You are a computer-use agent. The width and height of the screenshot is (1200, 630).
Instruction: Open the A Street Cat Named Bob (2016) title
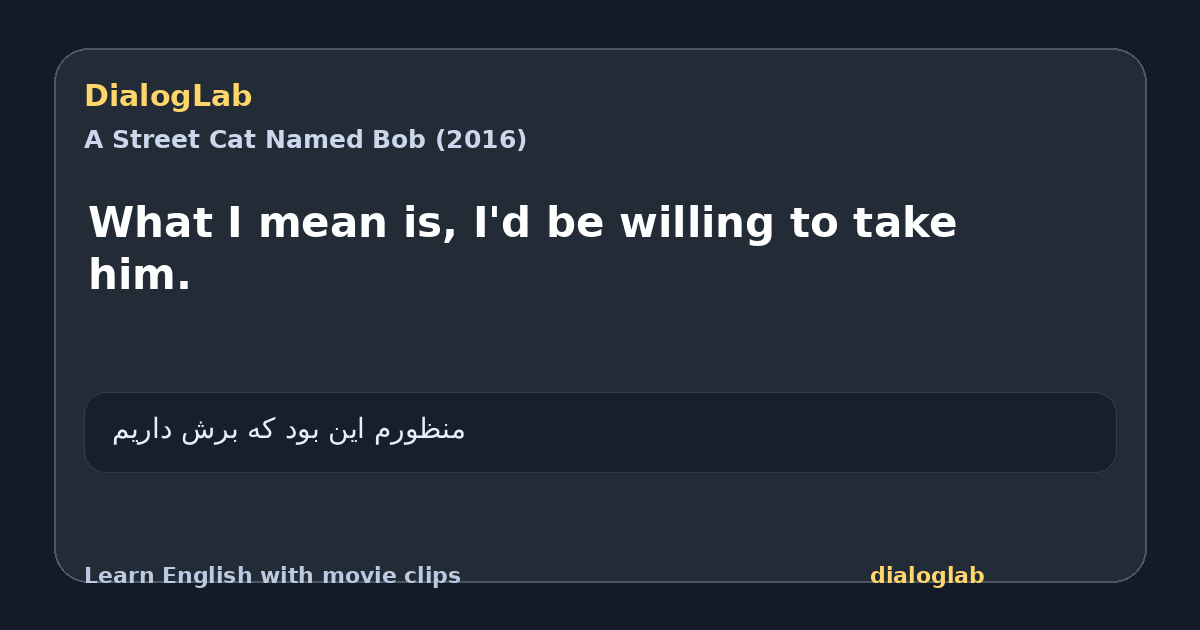(305, 140)
